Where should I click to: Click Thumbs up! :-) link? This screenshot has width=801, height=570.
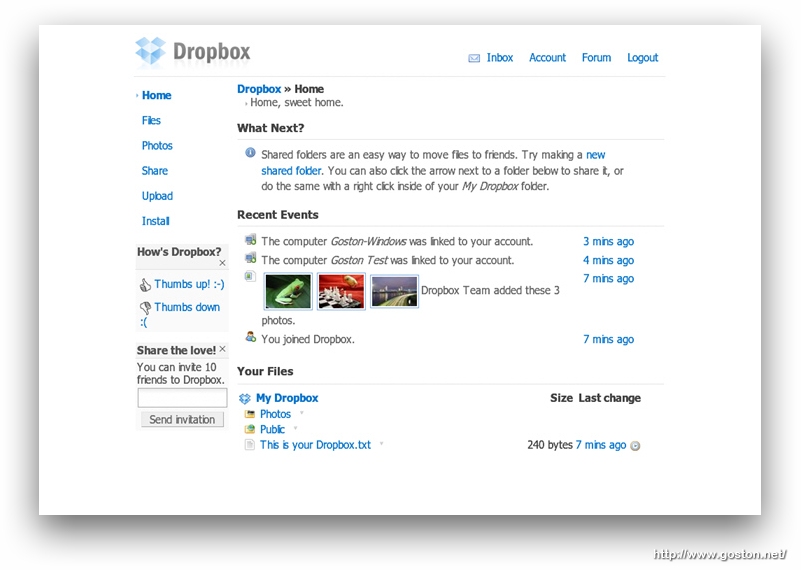pyautogui.click(x=190, y=284)
